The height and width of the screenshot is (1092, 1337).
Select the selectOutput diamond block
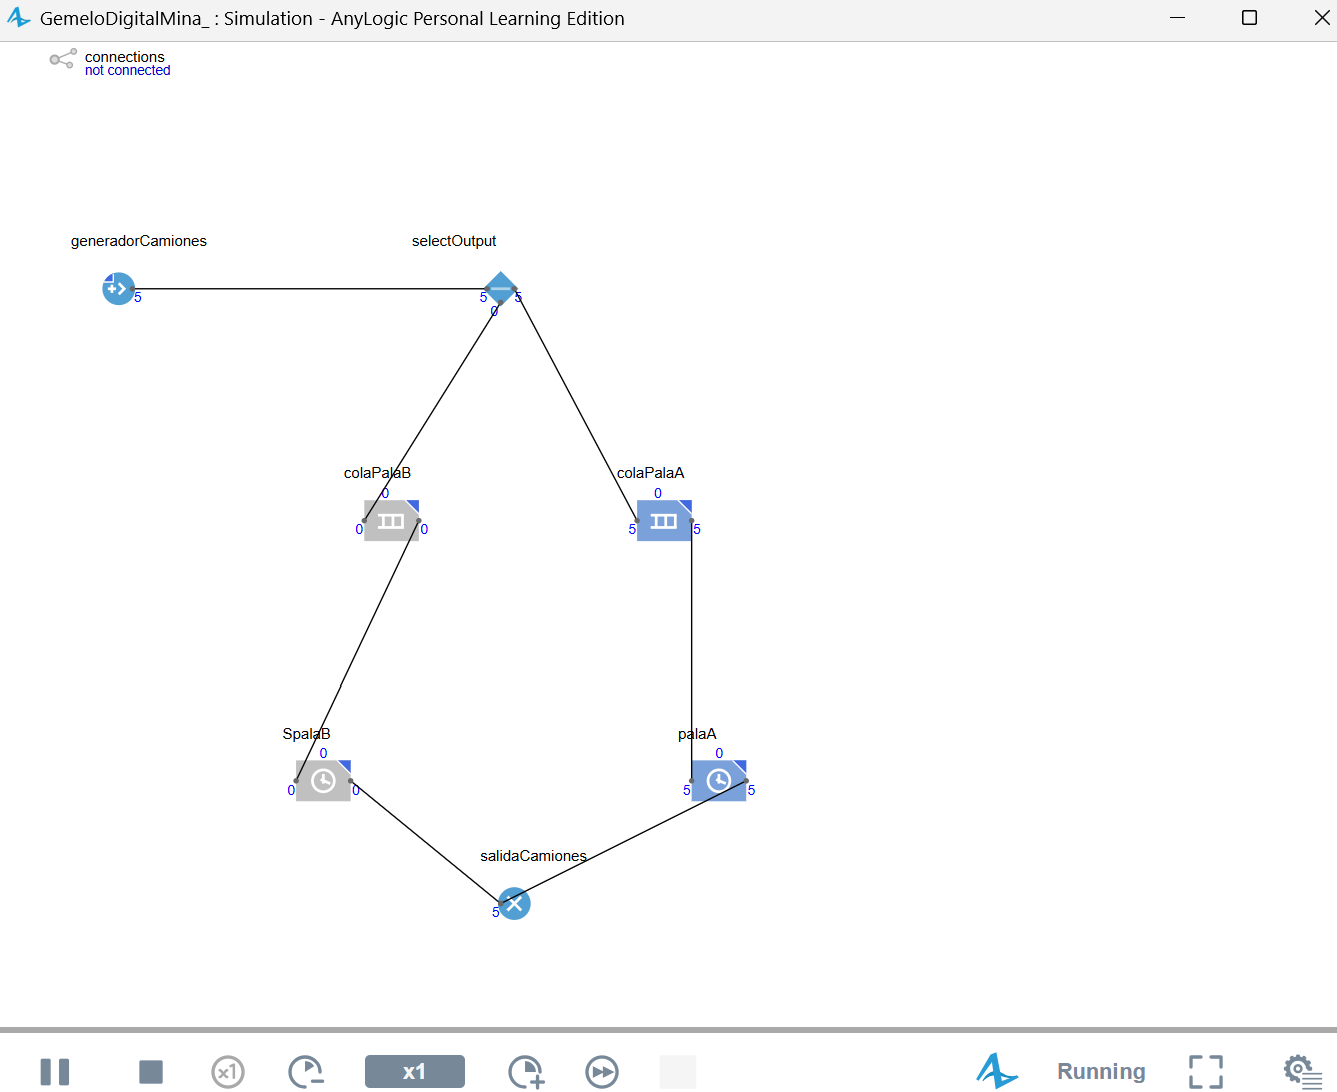tap(500, 288)
